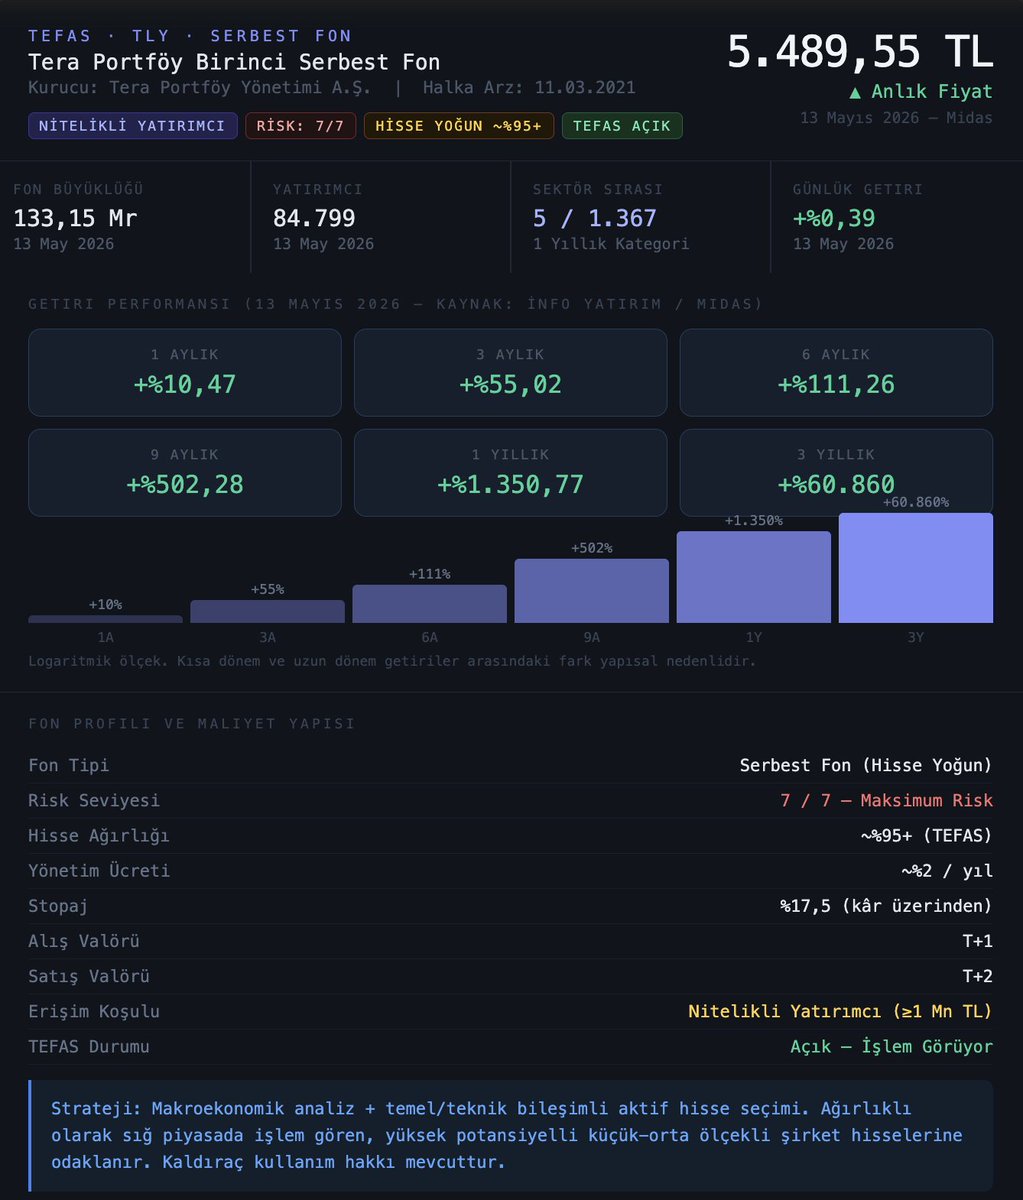Click the fund title Tera Portföy Birinci Serbest Fon
Image resolution: width=1023 pixels, height=1200 pixels.
tap(234, 62)
